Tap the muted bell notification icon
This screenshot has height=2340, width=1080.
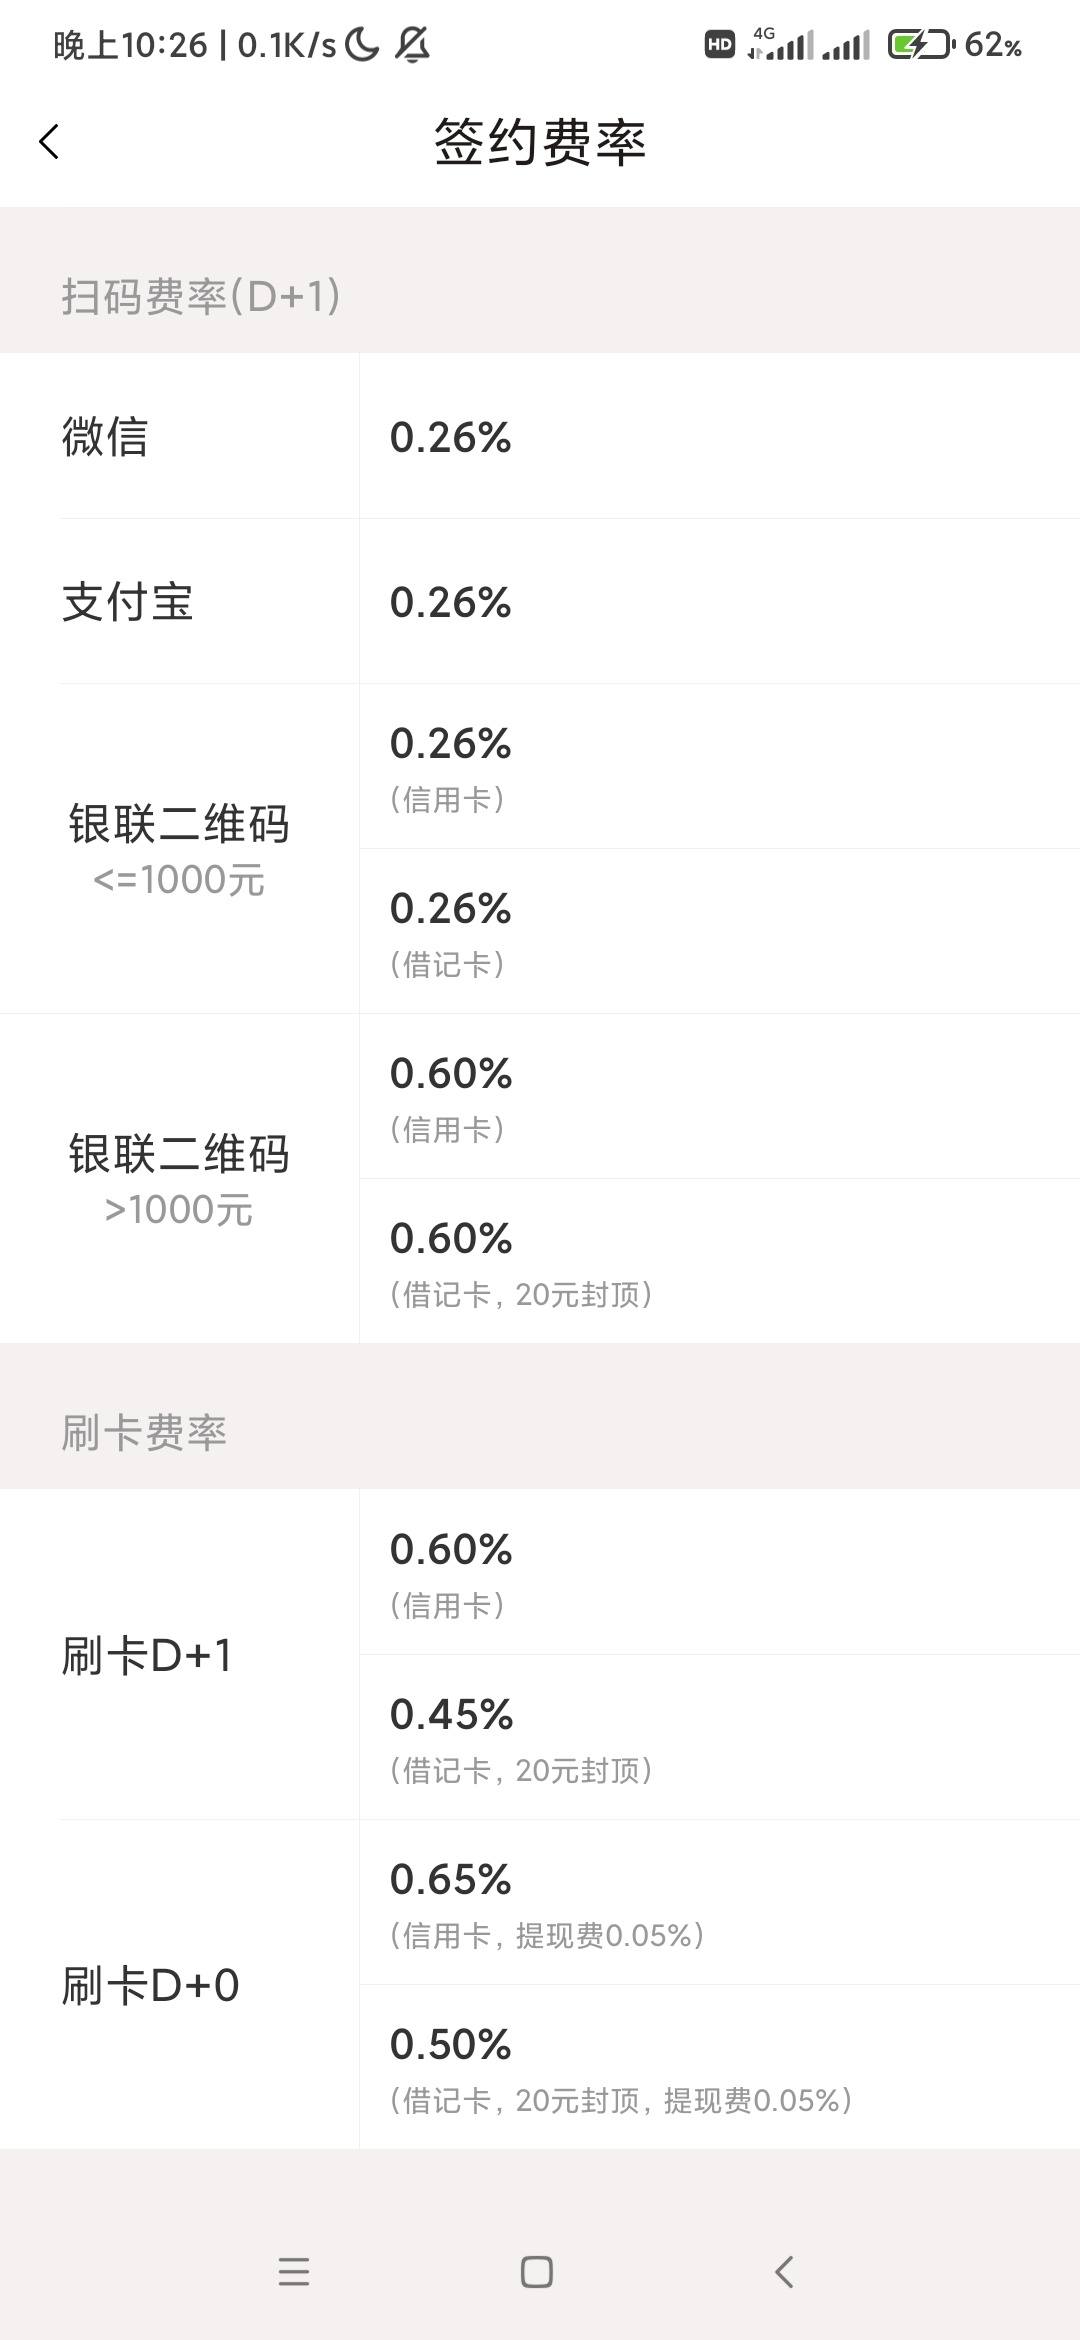click(x=412, y=44)
